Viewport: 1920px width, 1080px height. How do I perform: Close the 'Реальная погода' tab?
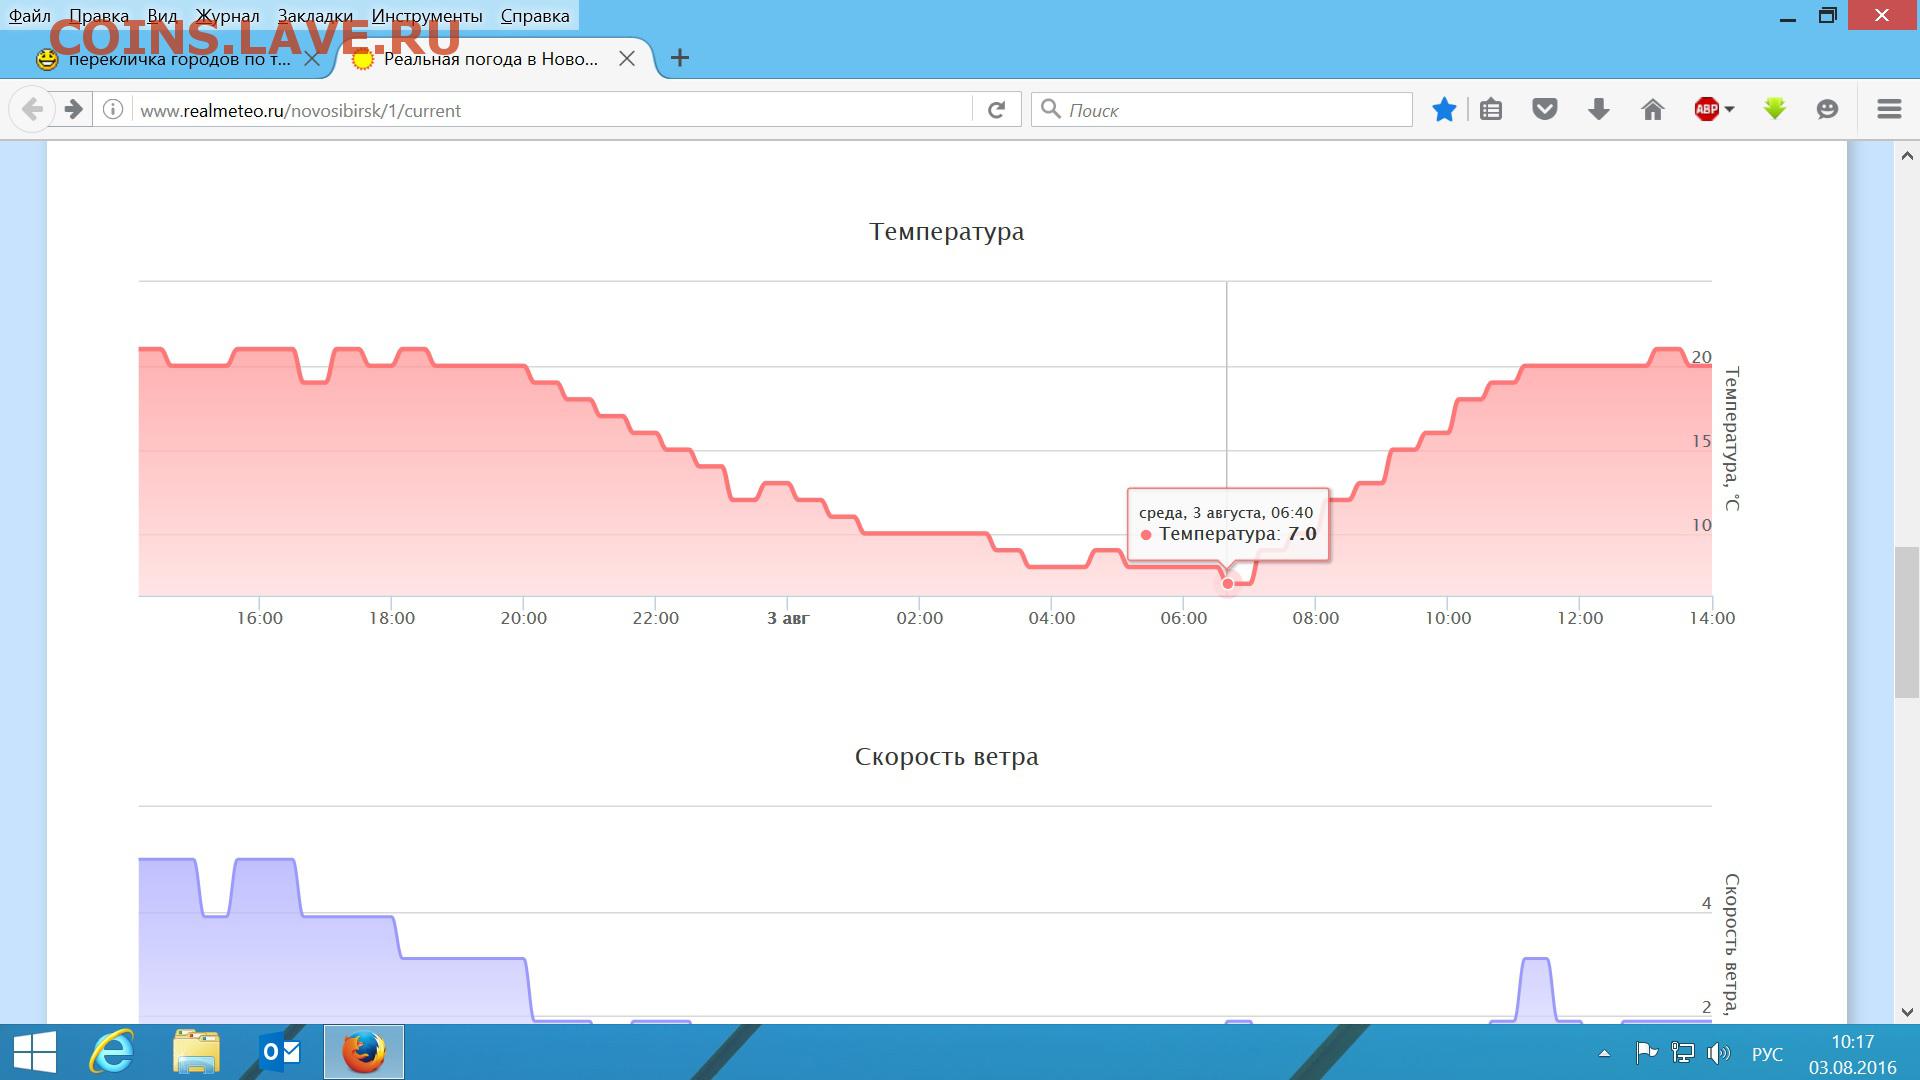627,59
